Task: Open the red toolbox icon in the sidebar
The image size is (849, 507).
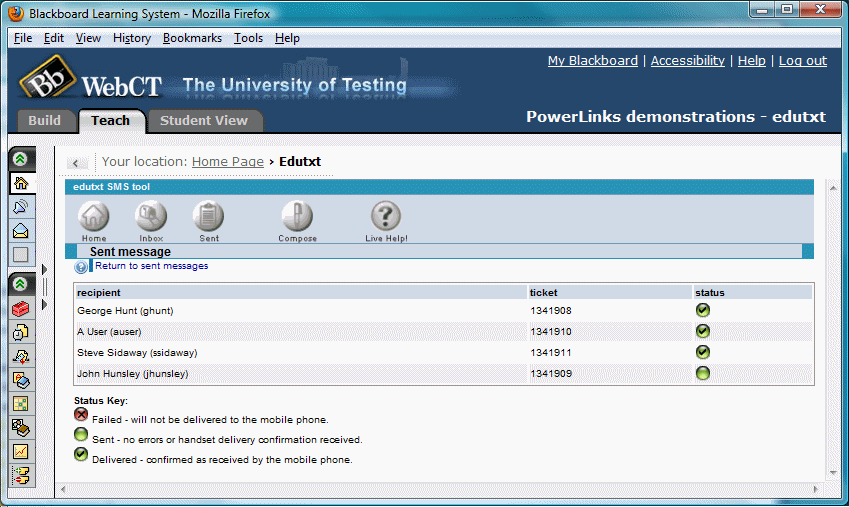Action: (21, 309)
